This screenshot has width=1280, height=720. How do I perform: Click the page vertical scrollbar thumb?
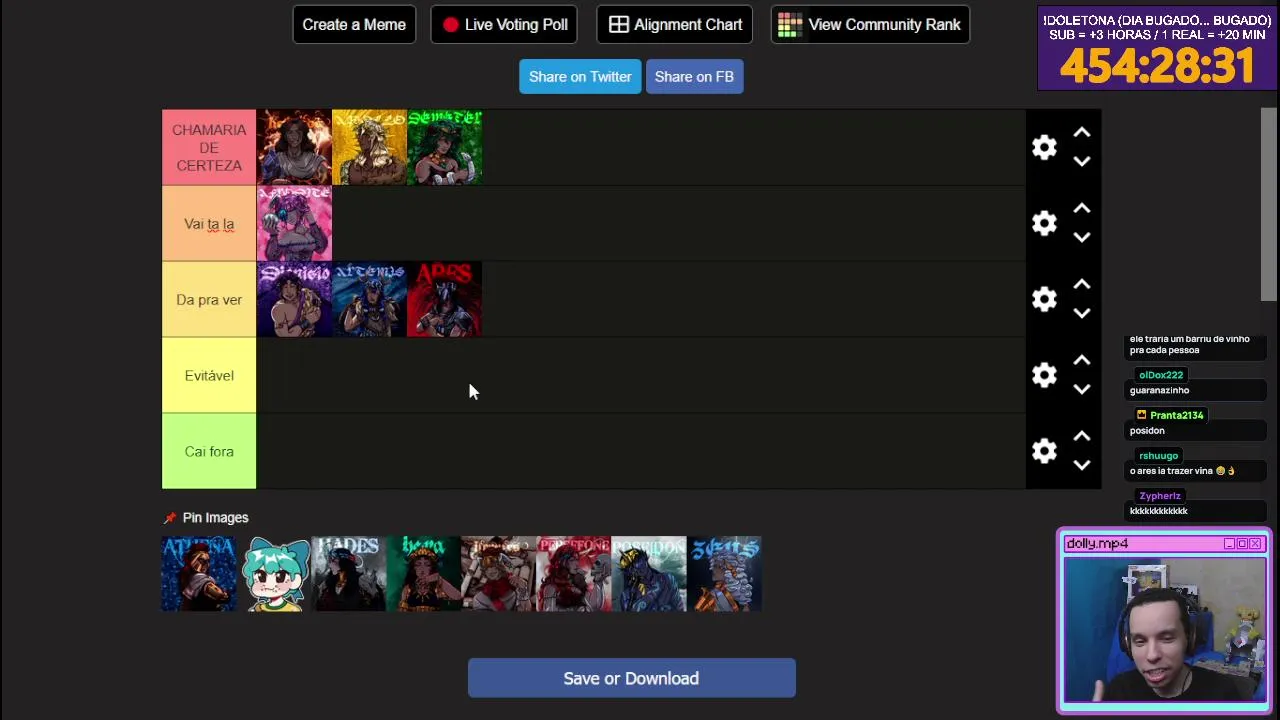[x=1268, y=204]
